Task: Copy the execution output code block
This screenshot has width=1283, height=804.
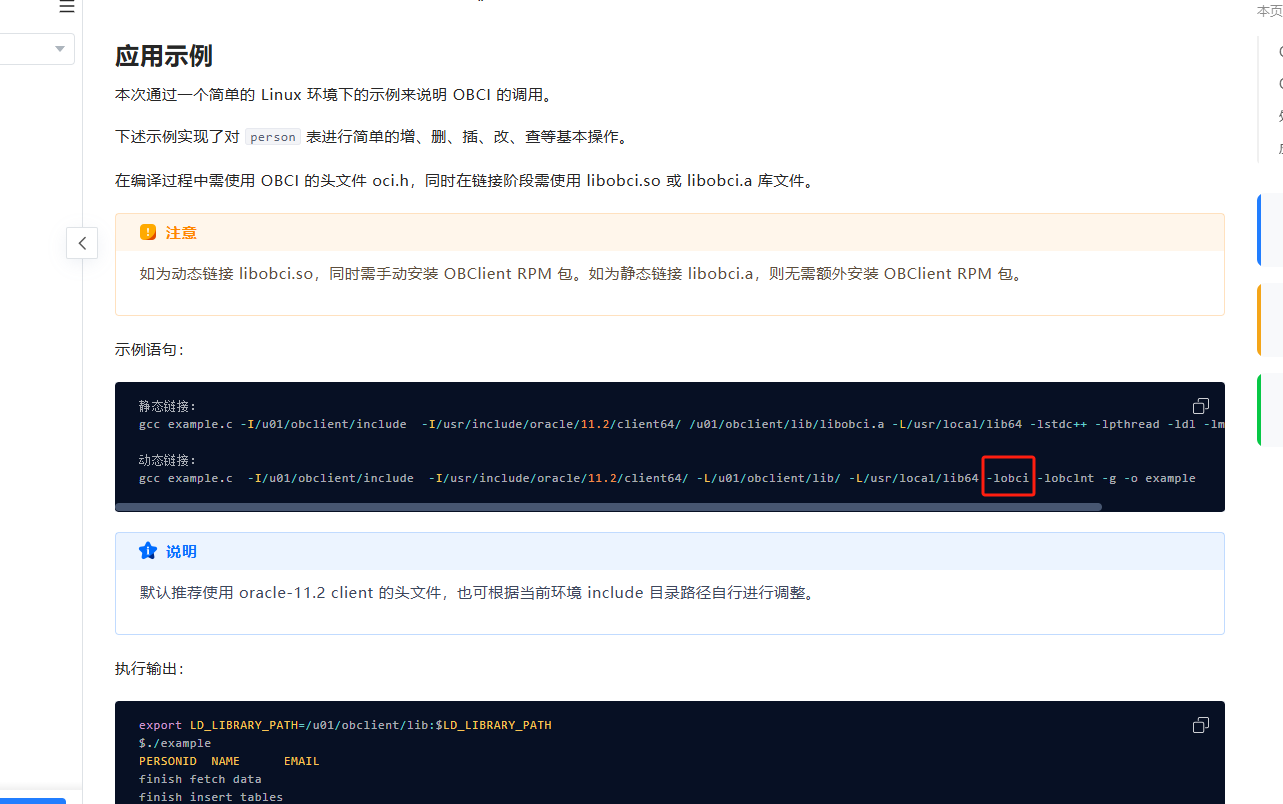Action: 1201,725
